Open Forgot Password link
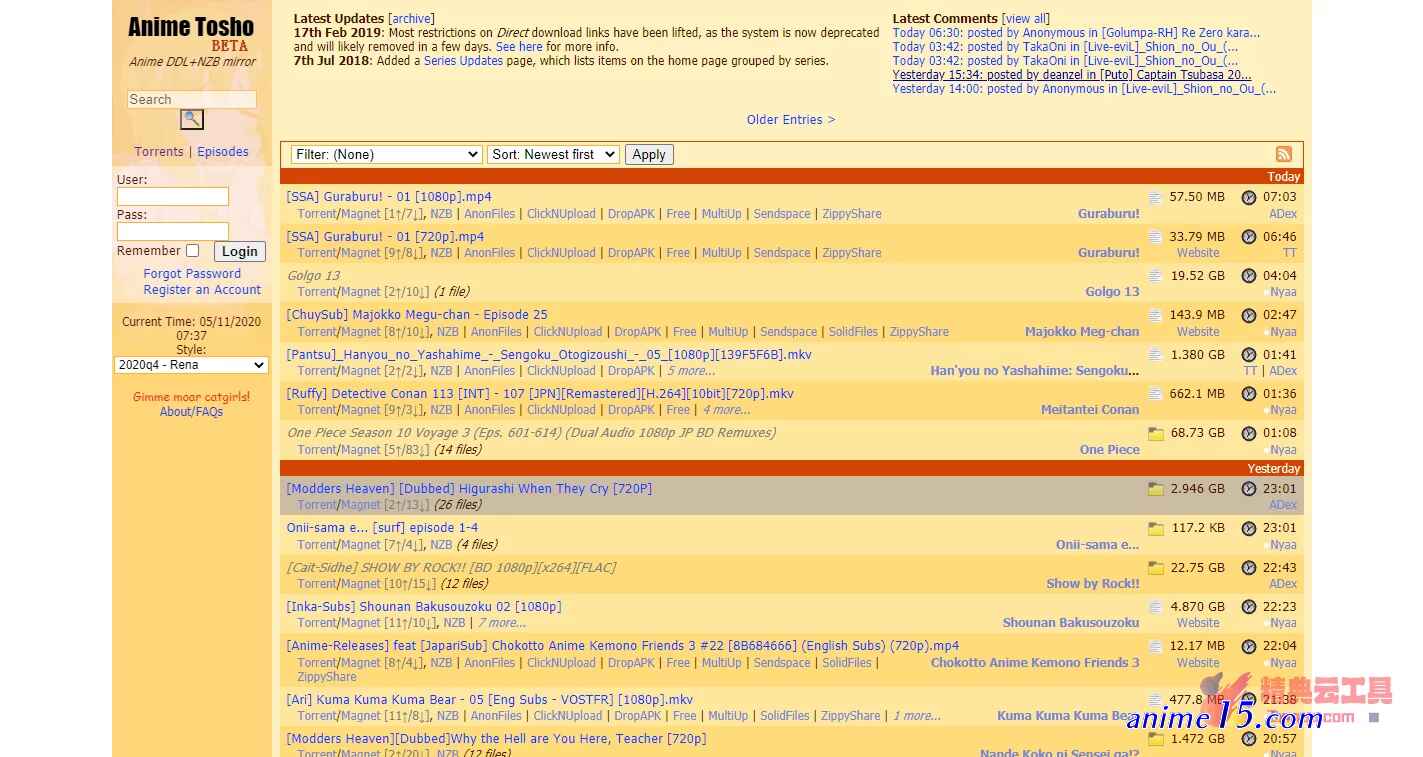The height and width of the screenshot is (757, 1423). click(x=192, y=274)
